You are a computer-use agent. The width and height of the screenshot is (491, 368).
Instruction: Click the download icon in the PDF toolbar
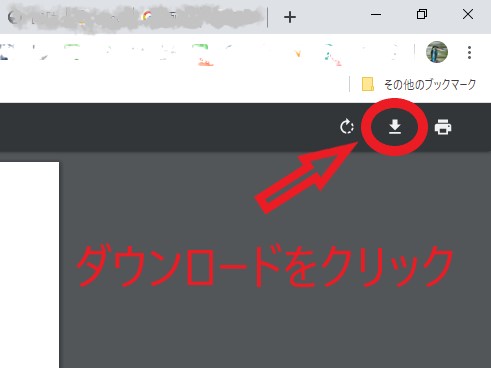coord(395,127)
